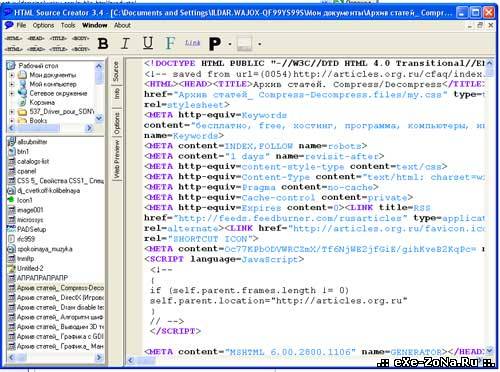Switch to the Web Preview vertical tab
The width and height of the screenshot is (500, 372).
(116, 159)
